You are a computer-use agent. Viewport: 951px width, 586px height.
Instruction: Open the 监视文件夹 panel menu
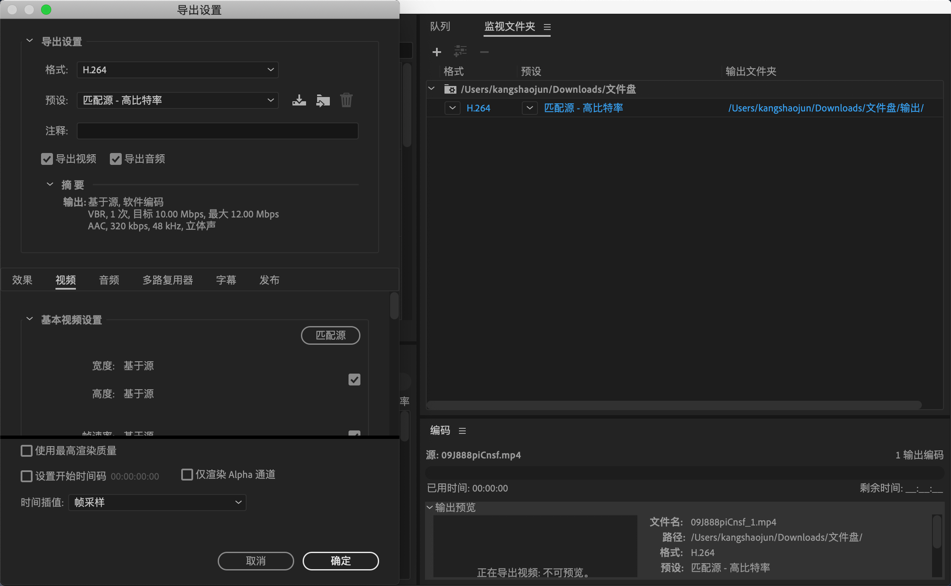pyautogui.click(x=548, y=28)
